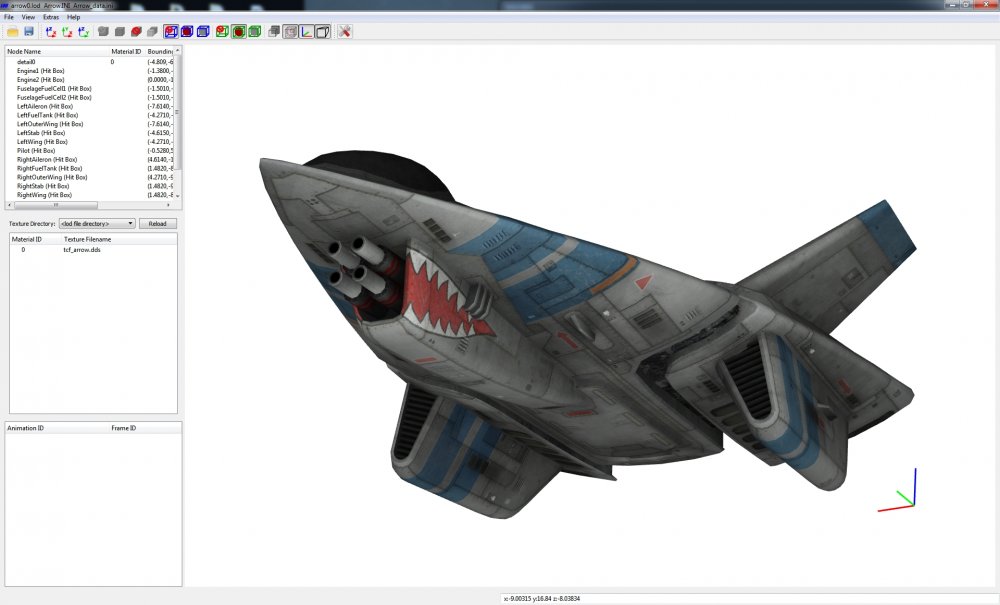Click the red sphere shading icon
The height and width of the screenshot is (605, 1000).
coord(136,31)
